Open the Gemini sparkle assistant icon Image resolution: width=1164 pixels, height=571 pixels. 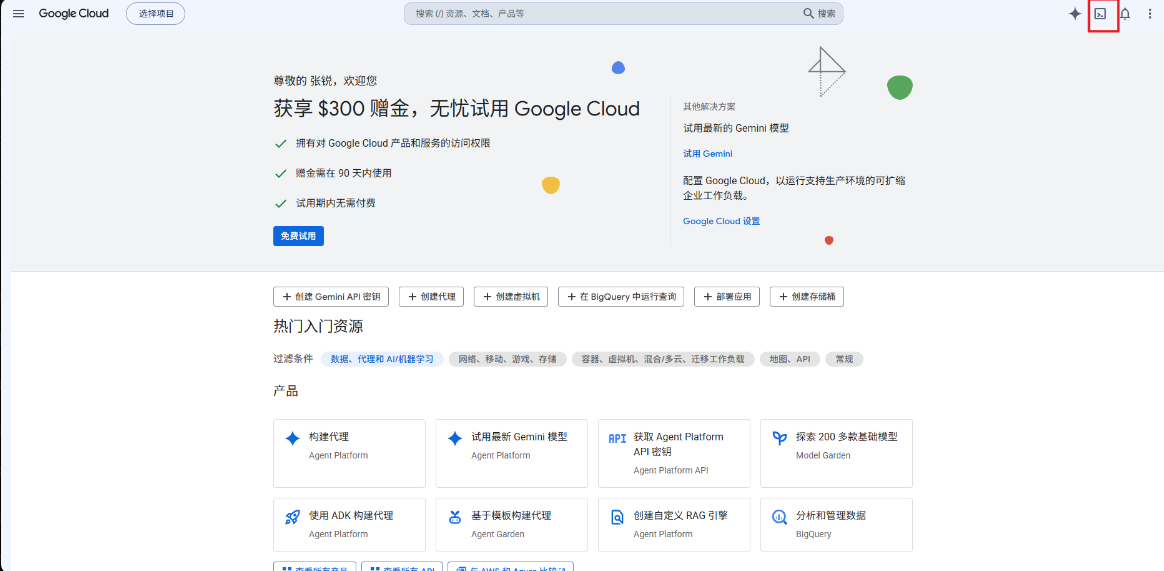[x=1074, y=13]
